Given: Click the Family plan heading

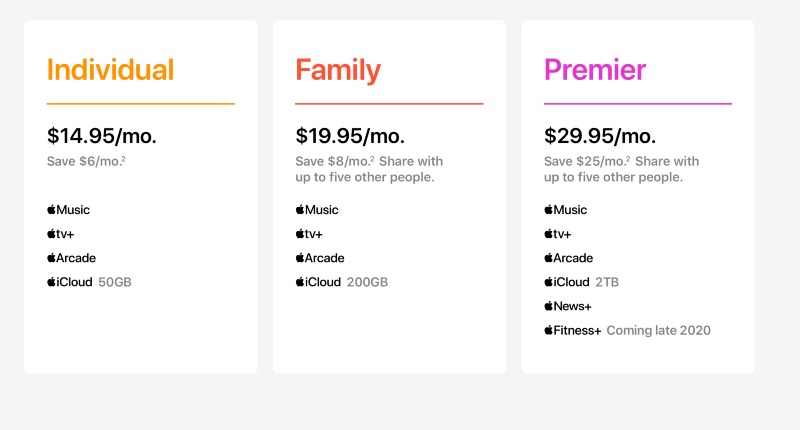Looking at the screenshot, I should point(338,71).
